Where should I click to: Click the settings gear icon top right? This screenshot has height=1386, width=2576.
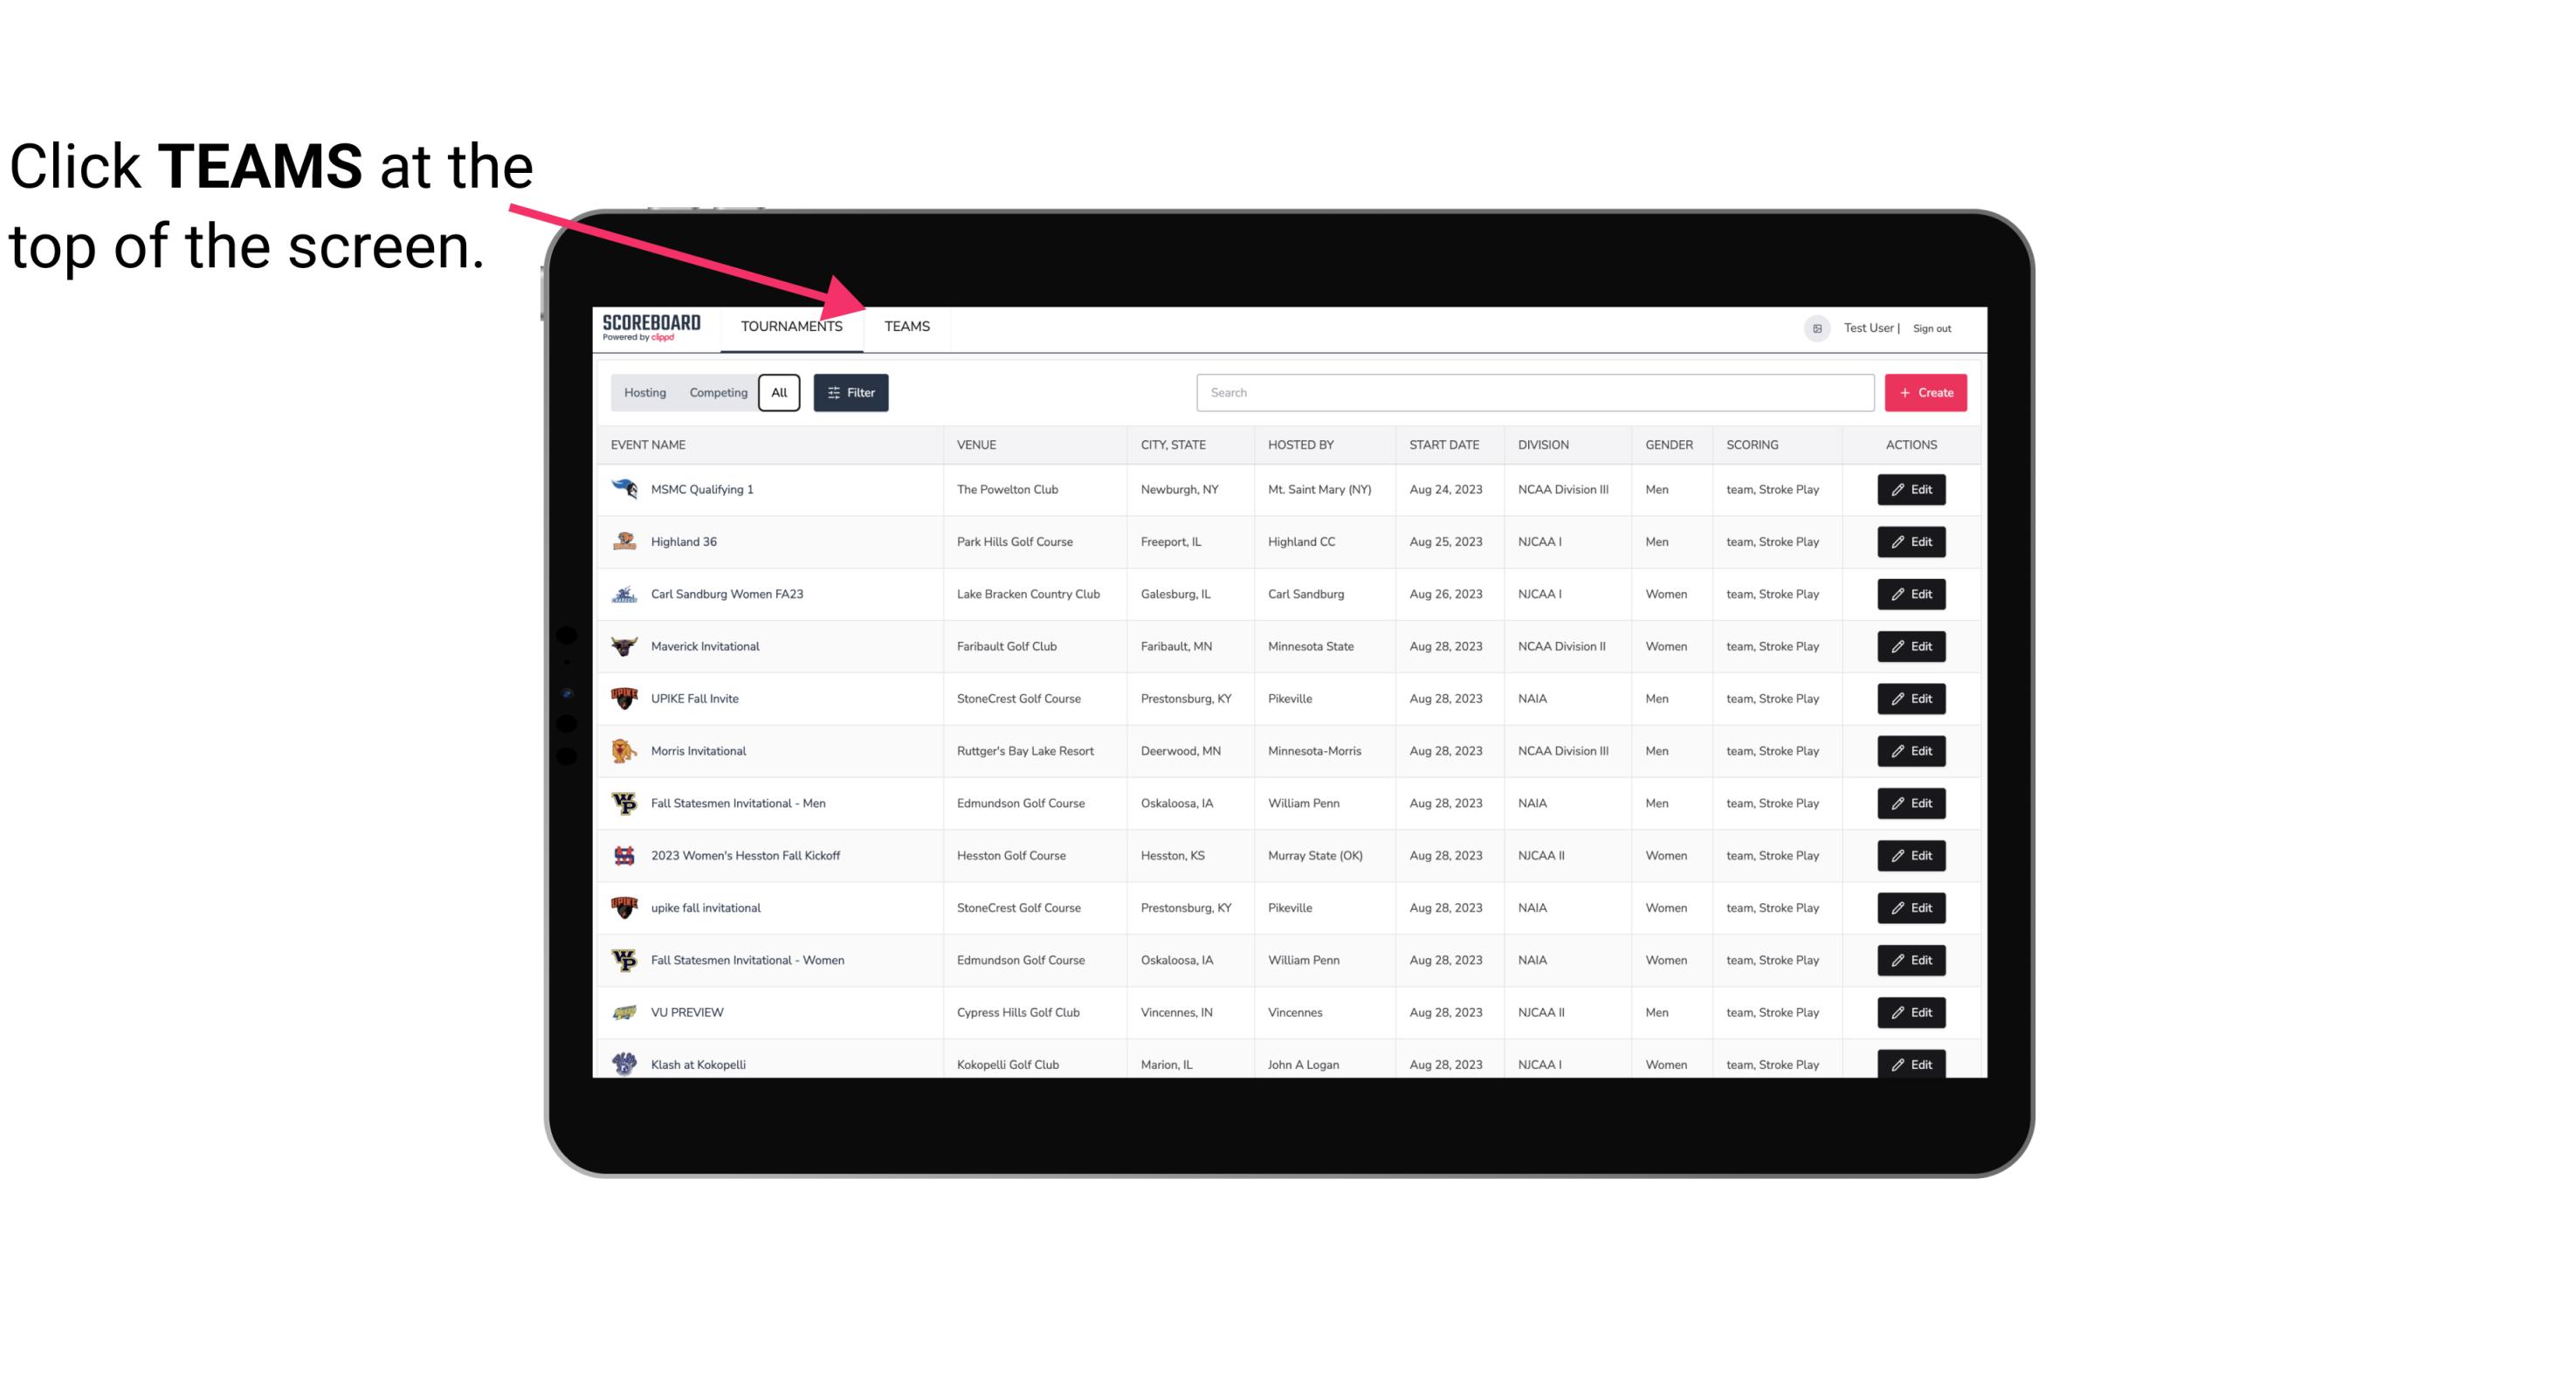1815,328
